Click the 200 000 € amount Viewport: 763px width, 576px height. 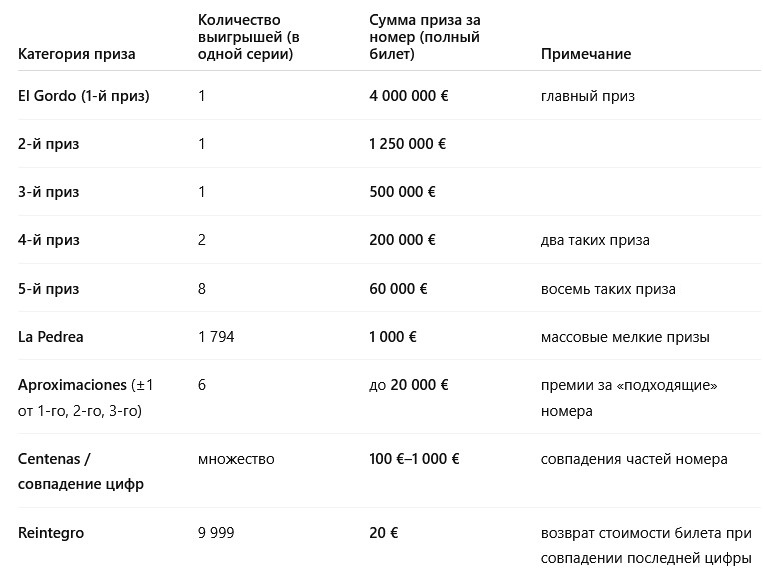(x=402, y=240)
